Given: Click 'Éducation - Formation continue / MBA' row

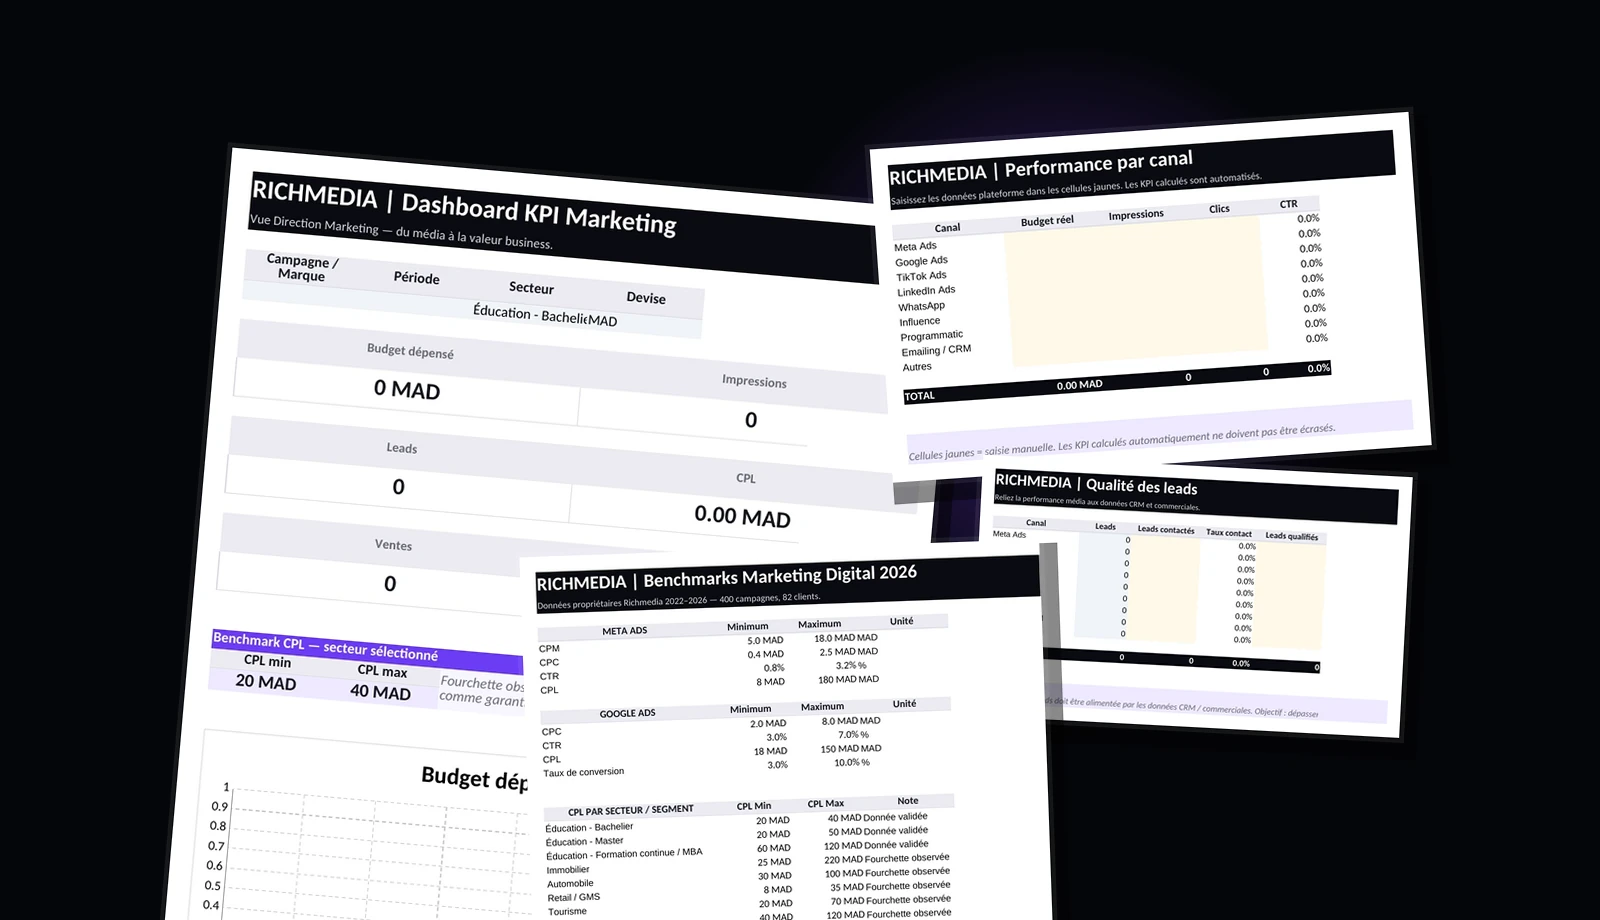Looking at the screenshot, I should coord(624,854).
